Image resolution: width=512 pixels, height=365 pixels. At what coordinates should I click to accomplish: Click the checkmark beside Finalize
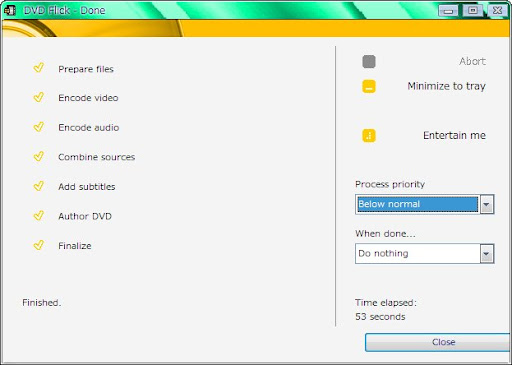tap(39, 245)
